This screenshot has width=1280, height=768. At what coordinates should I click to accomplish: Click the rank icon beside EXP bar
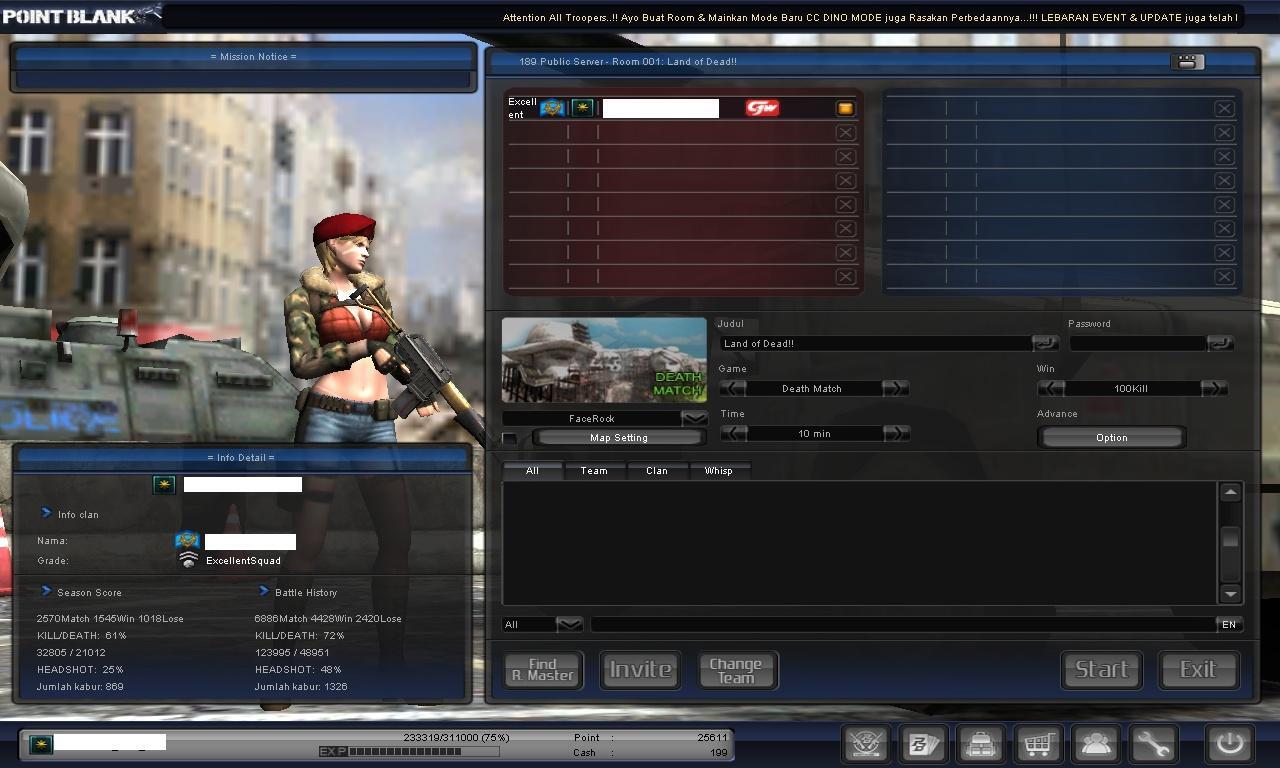[x=41, y=743]
